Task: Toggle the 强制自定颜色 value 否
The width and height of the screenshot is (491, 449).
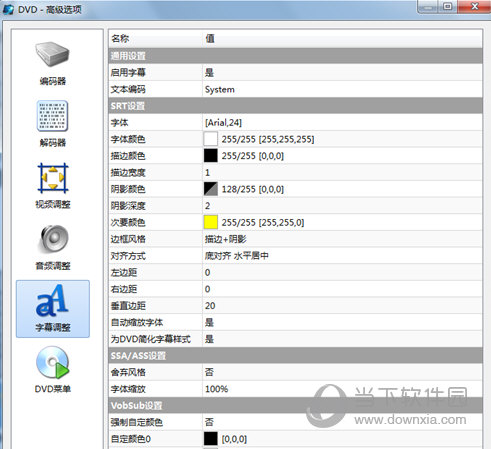Action: point(209,422)
